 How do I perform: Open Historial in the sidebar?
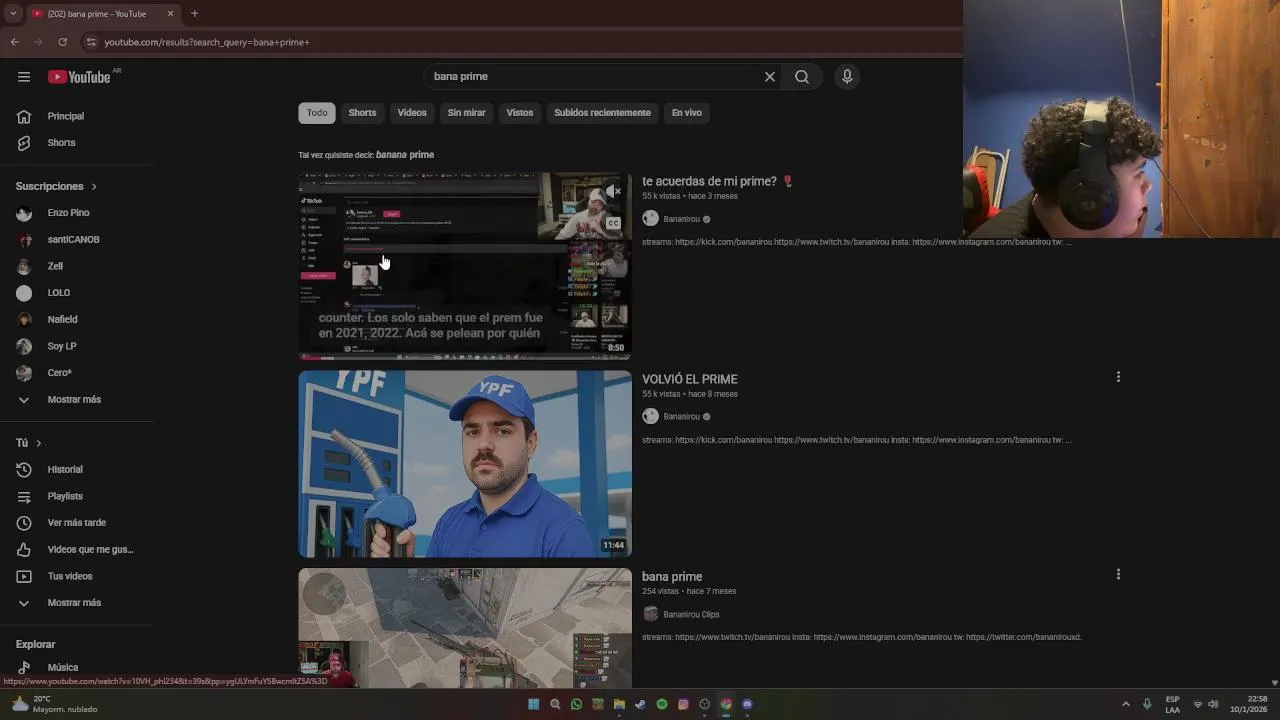(x=77, y=469)
